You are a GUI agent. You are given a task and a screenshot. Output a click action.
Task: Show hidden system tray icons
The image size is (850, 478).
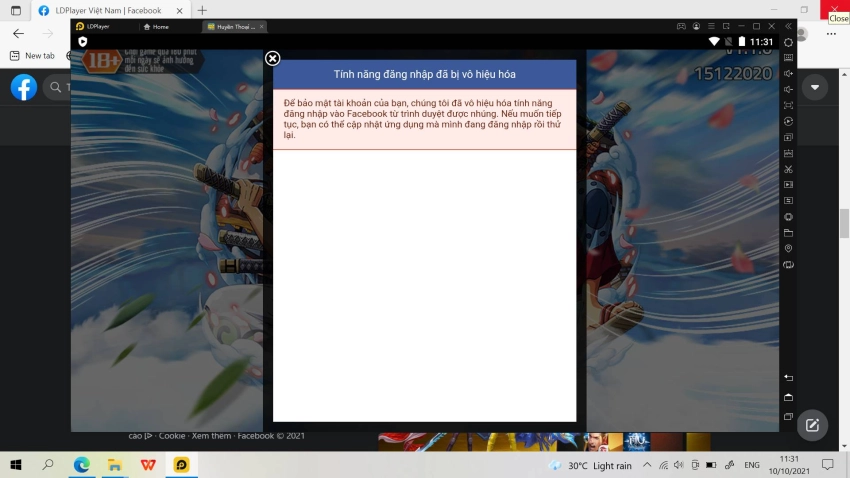tap(647, 465)
